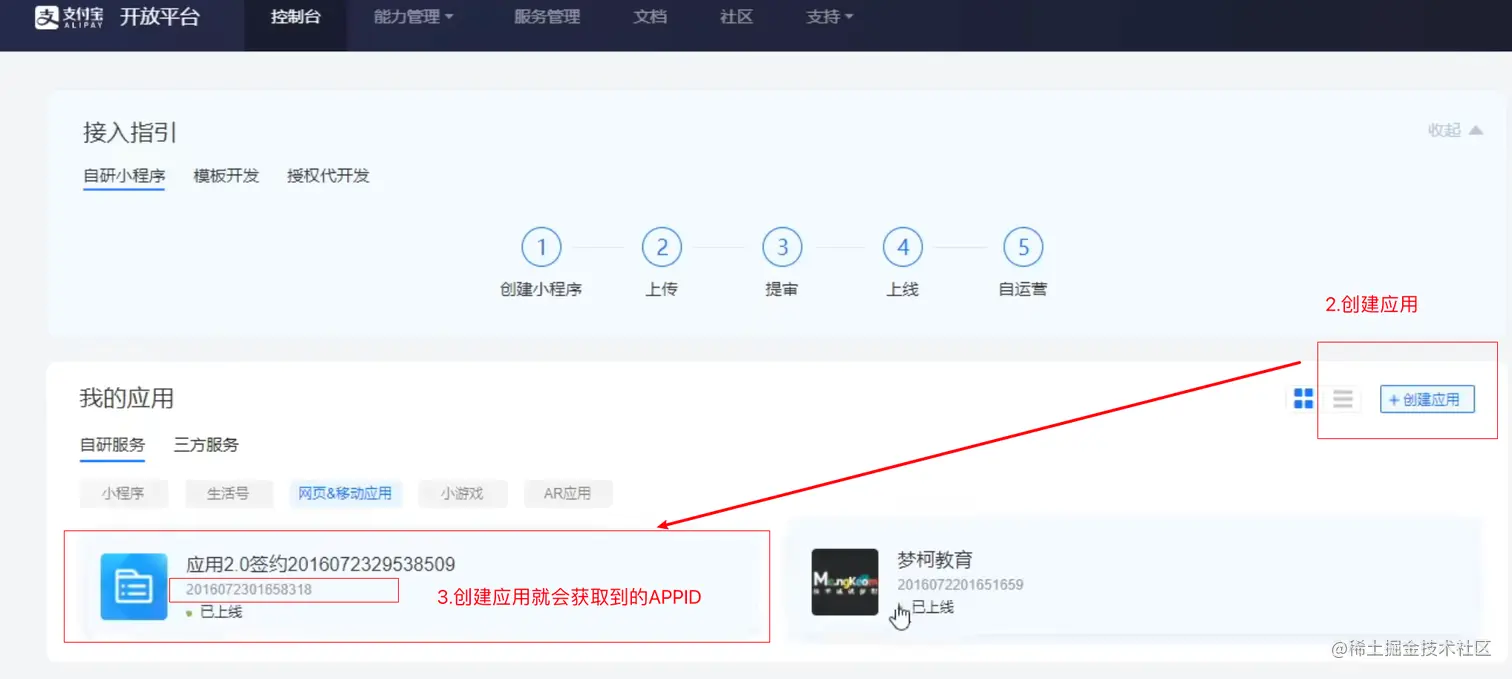The height and width of the screenshot is (679, 1512).
Task: Click step 1 circle 创建小程序
Action: tap(541, 247)
